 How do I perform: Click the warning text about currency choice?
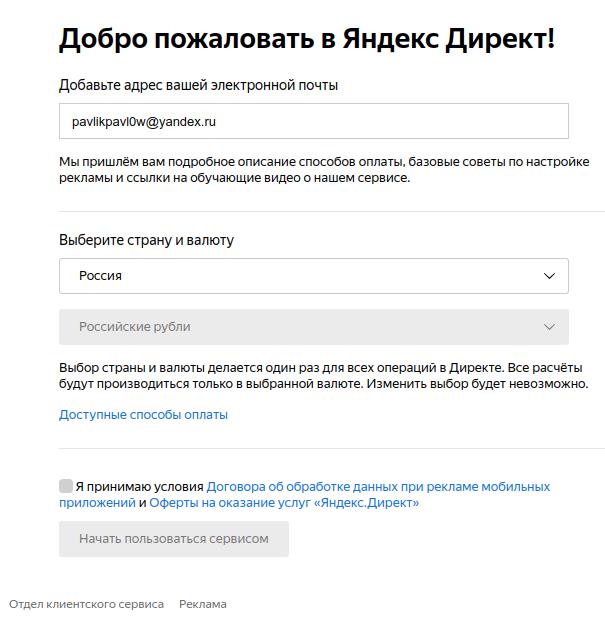point(324,376)
